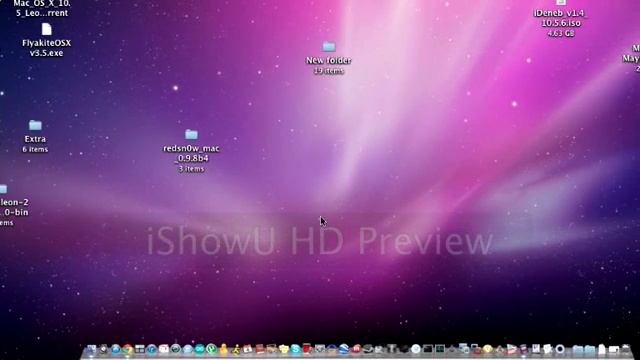The height and width of the screenshot is (360, 640).
Task: Launch uTorrent from the Dock
Action: pos(211,349)
